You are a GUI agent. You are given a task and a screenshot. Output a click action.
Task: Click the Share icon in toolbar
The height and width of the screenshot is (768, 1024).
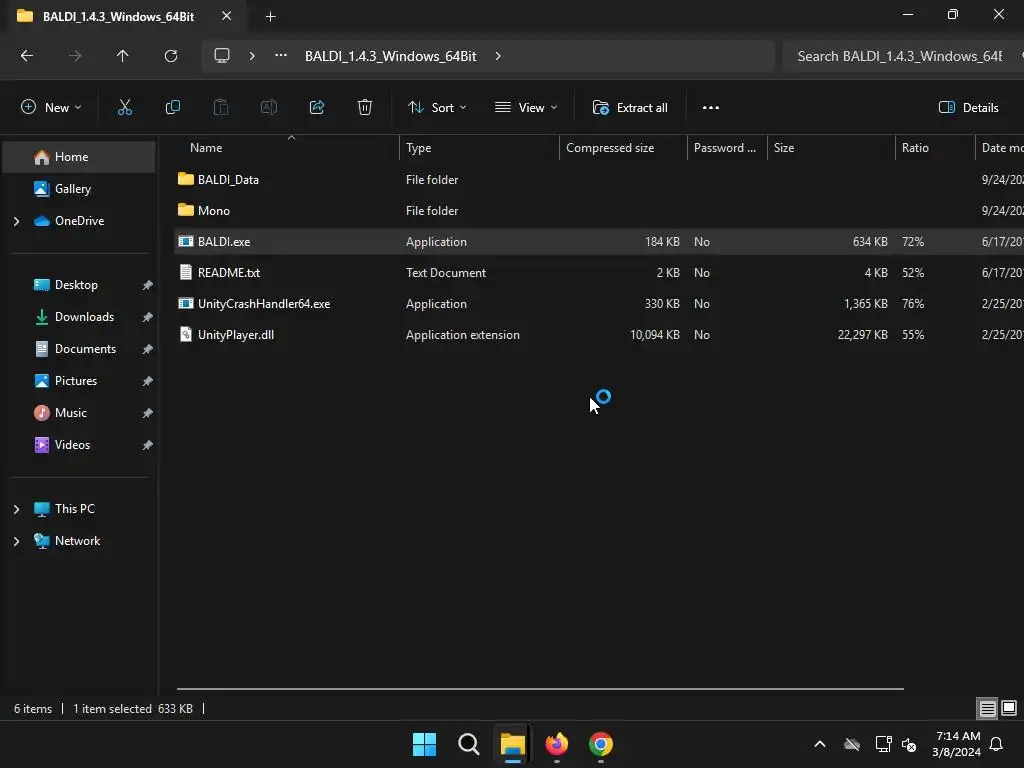coord(317,108)
